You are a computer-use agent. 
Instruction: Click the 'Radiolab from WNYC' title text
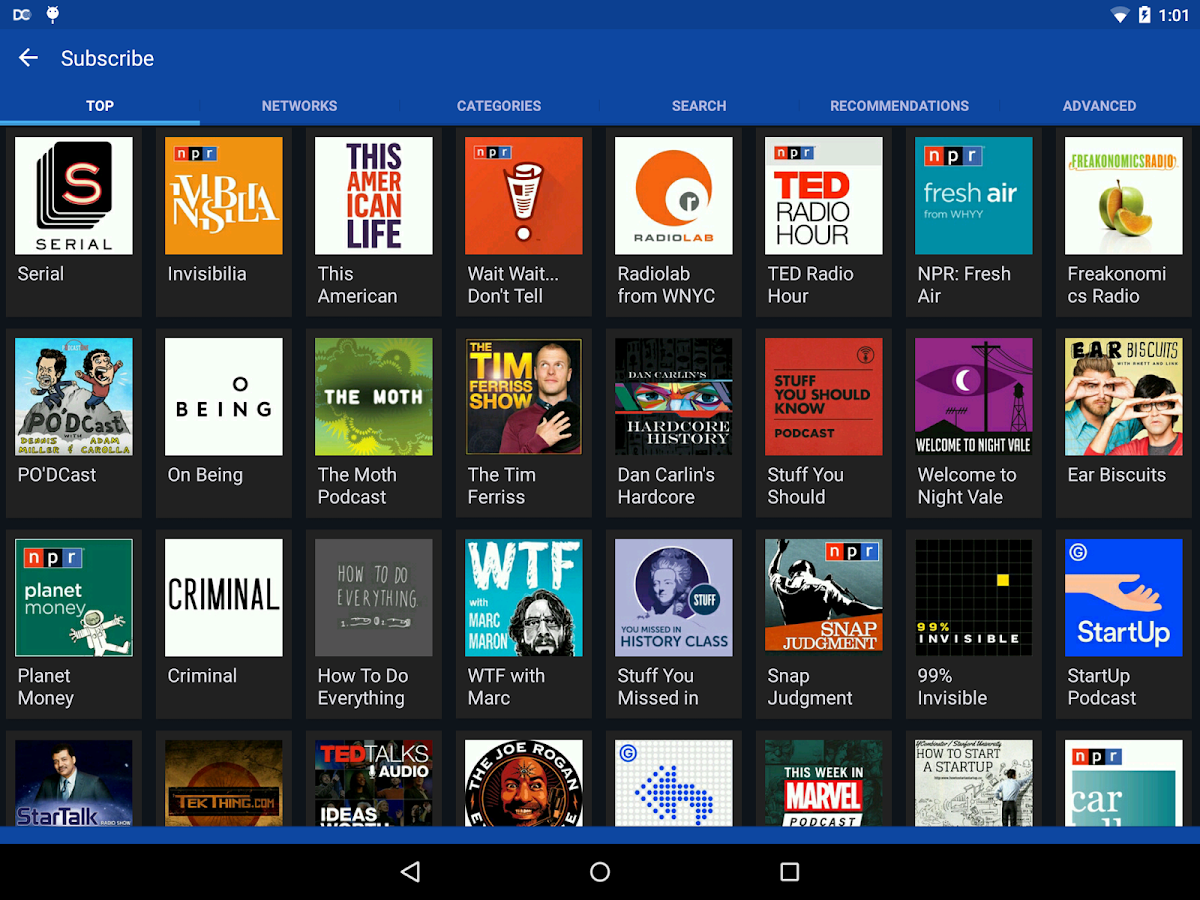[666, 285]
